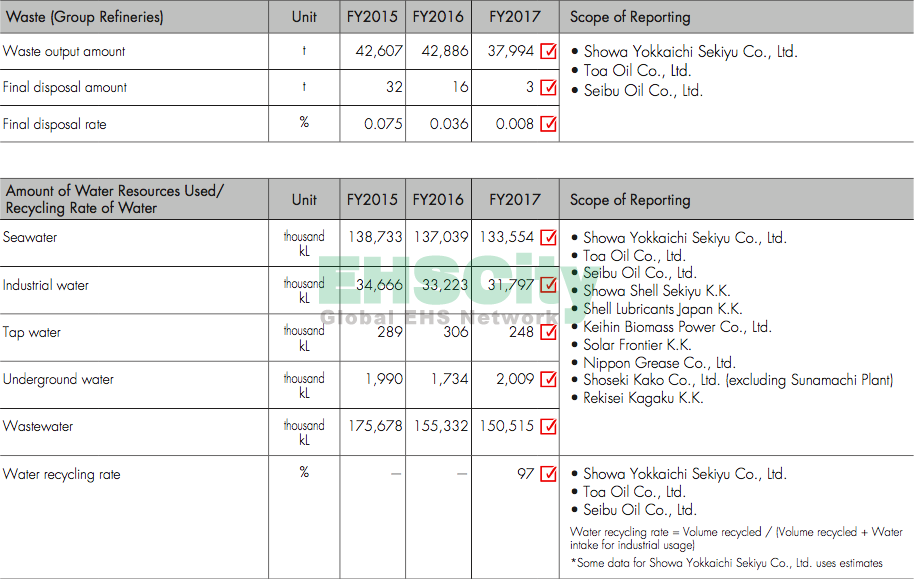
Task: Select the "Underground water" row label
Action: 58,379
